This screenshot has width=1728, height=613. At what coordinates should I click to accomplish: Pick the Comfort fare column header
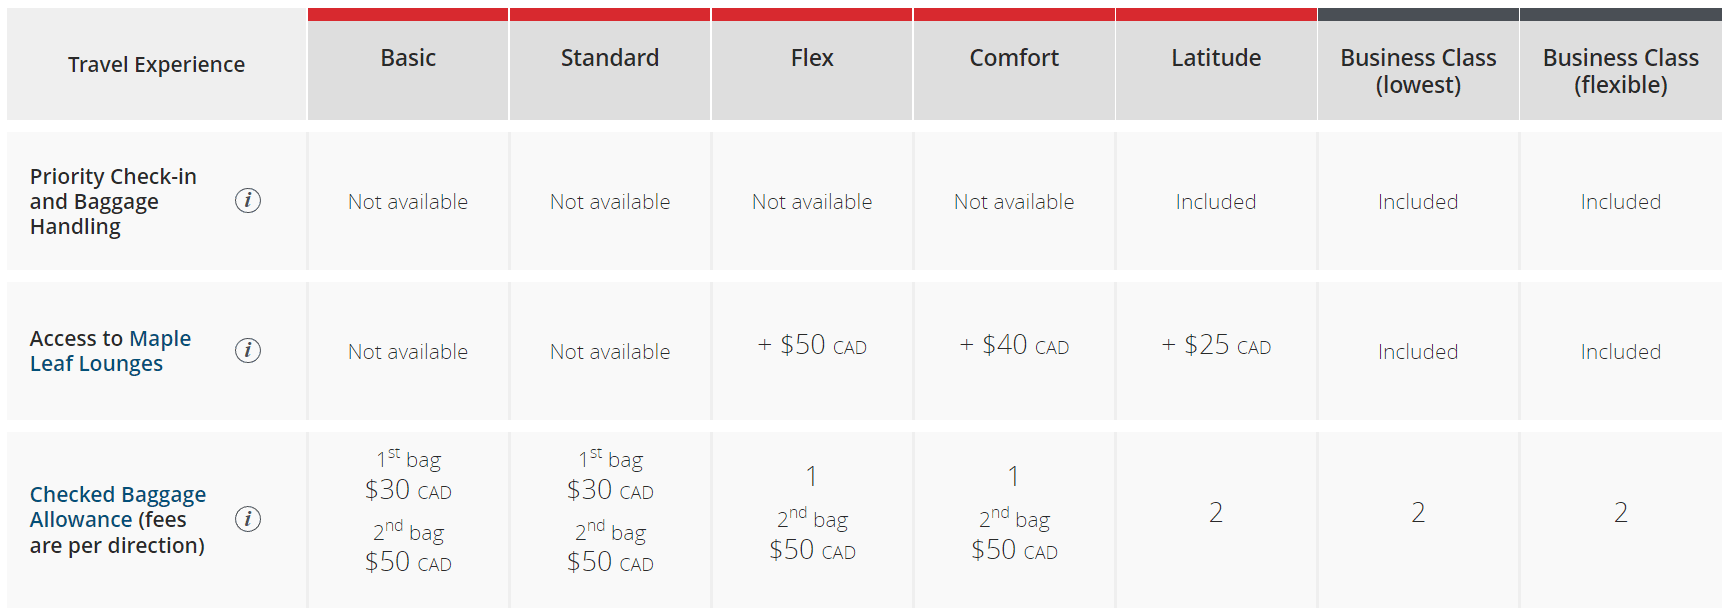[x=1014, y=58]
